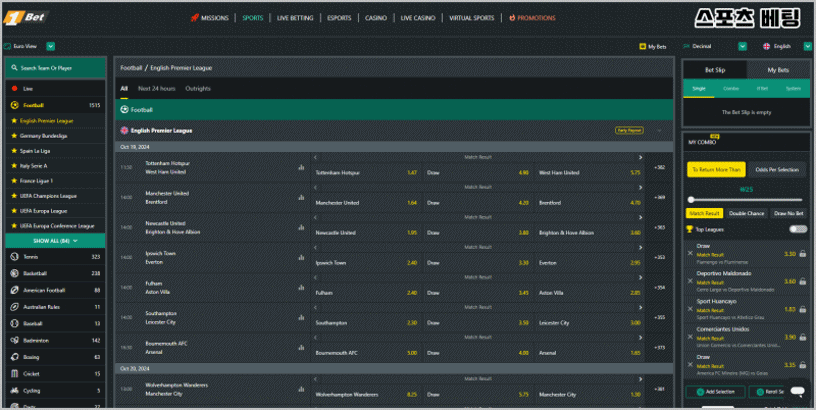Screen dimensions: 816x410
Task: Open the ESPORTS menu
Action: click(339, 18)
